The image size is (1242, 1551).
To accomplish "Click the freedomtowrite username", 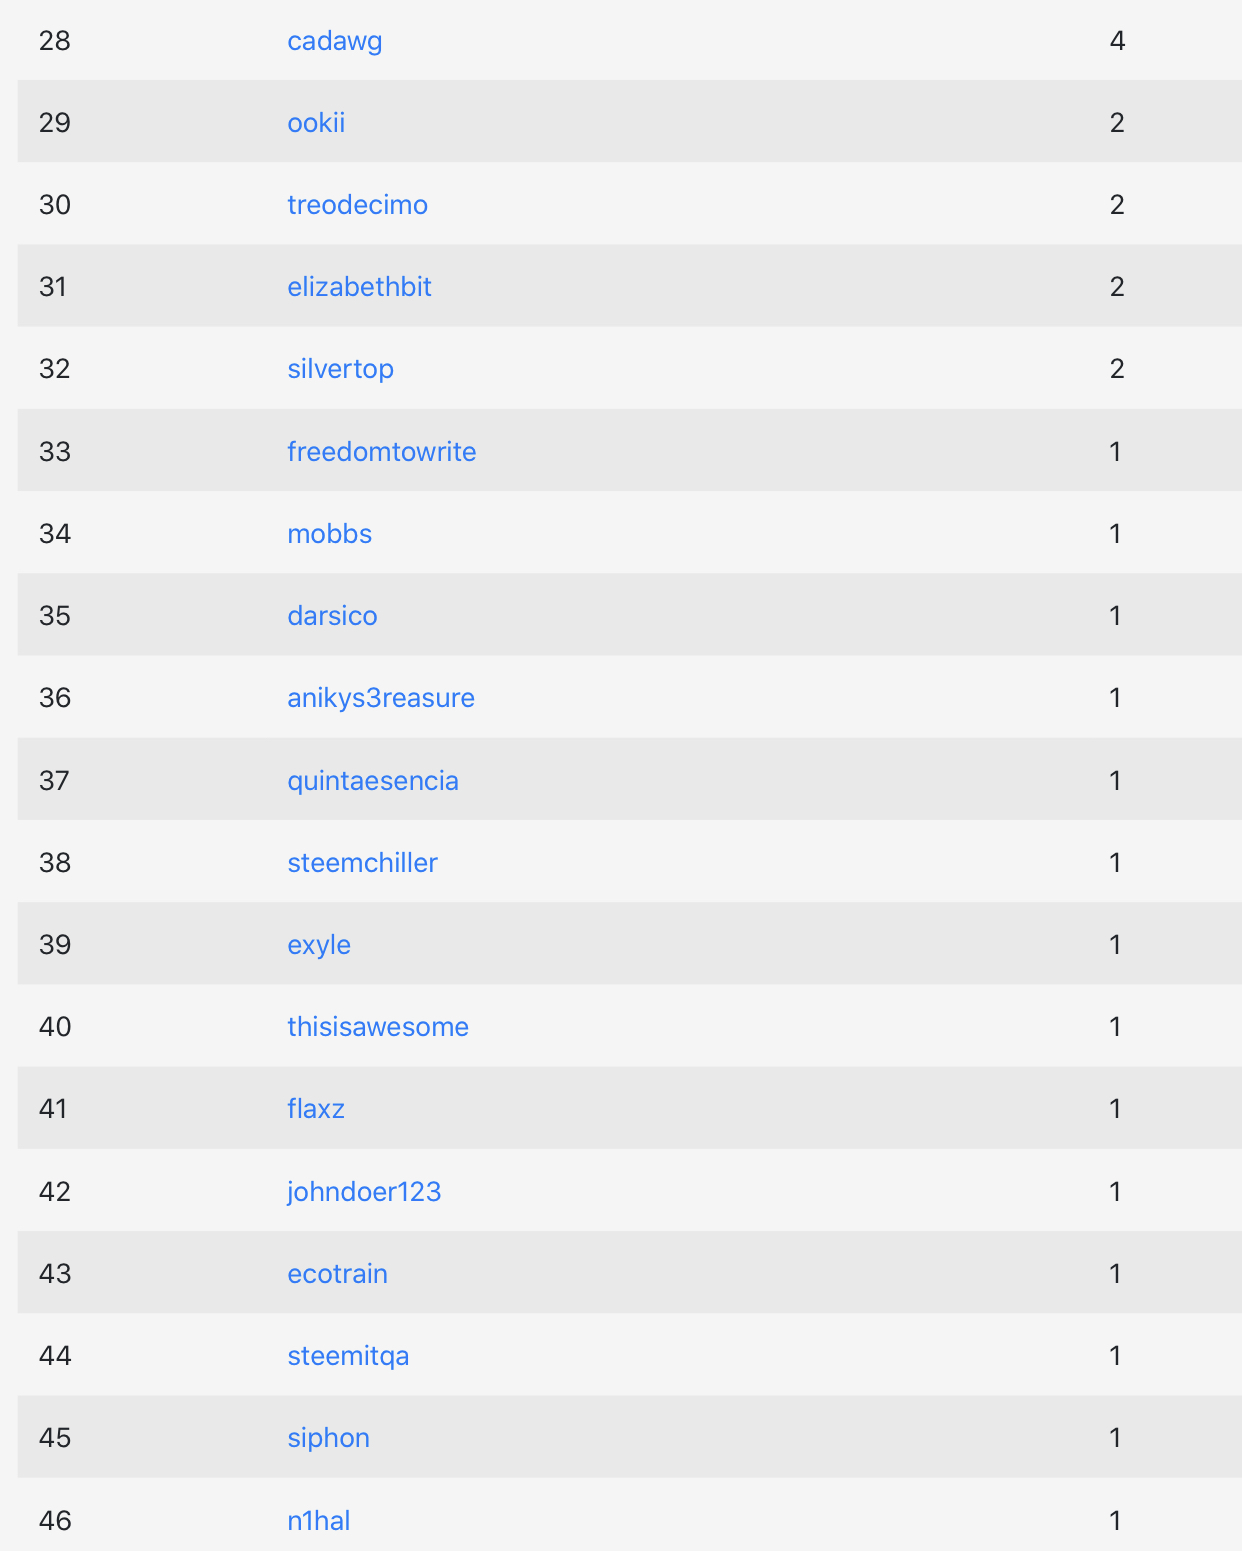I will point(381,452).
